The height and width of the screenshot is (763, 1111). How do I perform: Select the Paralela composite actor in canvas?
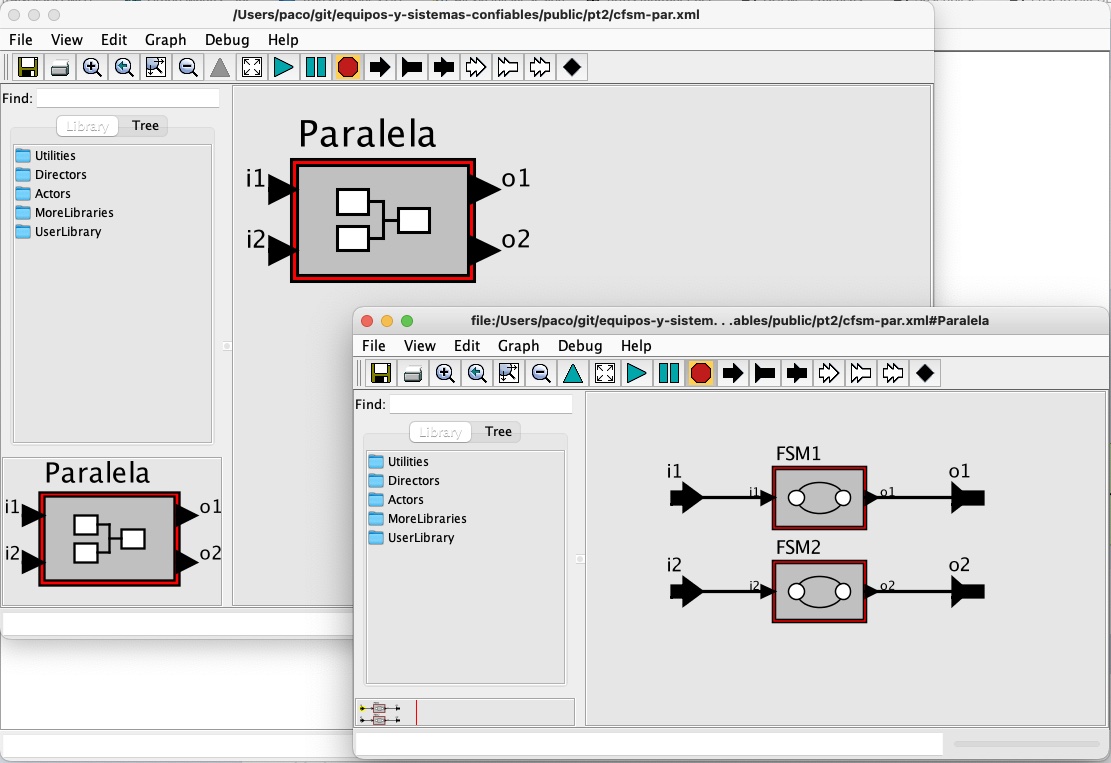tap(383, 220)
